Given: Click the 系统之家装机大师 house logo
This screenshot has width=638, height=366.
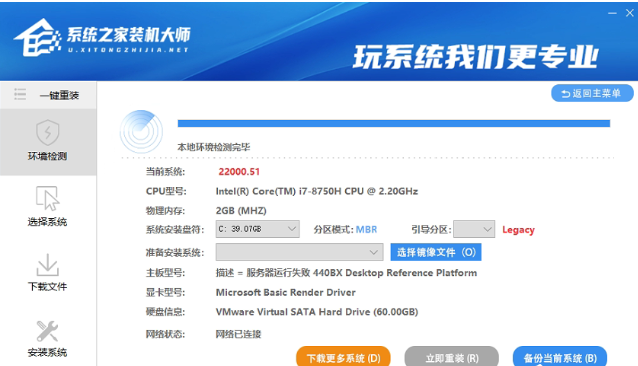Looking at the screenshot, I should (x=37, y=38).
